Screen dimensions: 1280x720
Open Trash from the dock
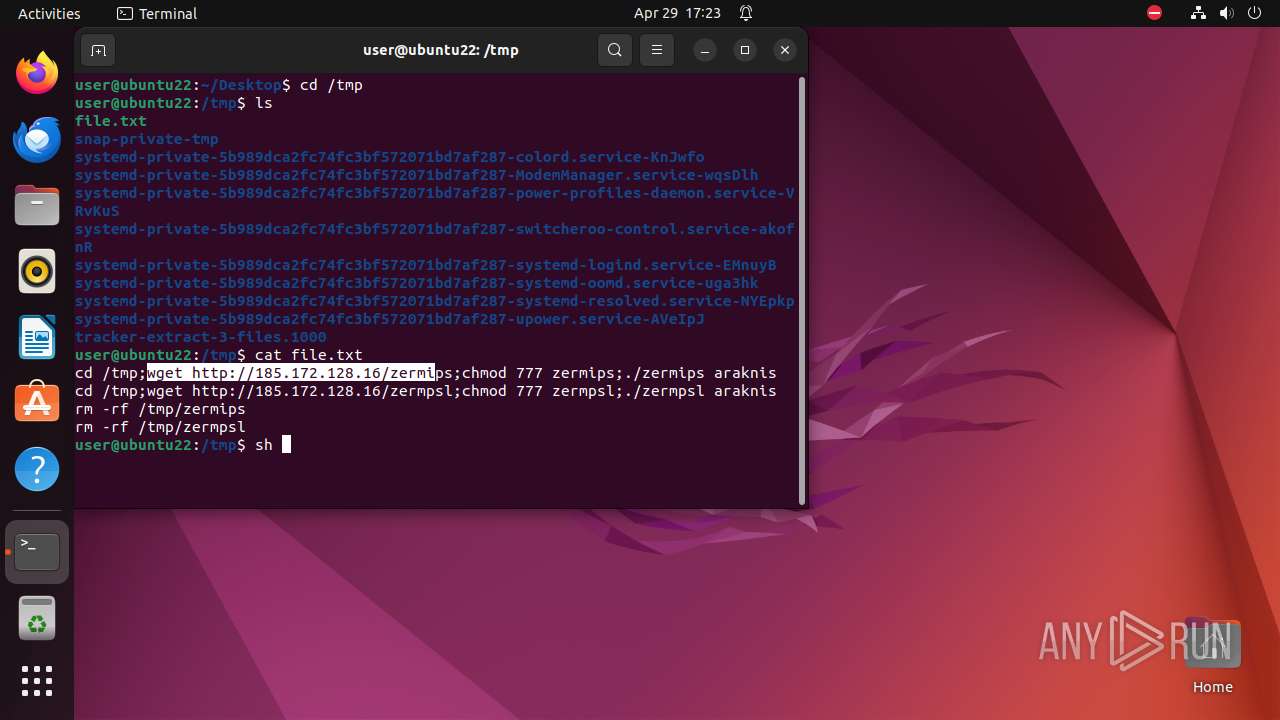(37, 618)
